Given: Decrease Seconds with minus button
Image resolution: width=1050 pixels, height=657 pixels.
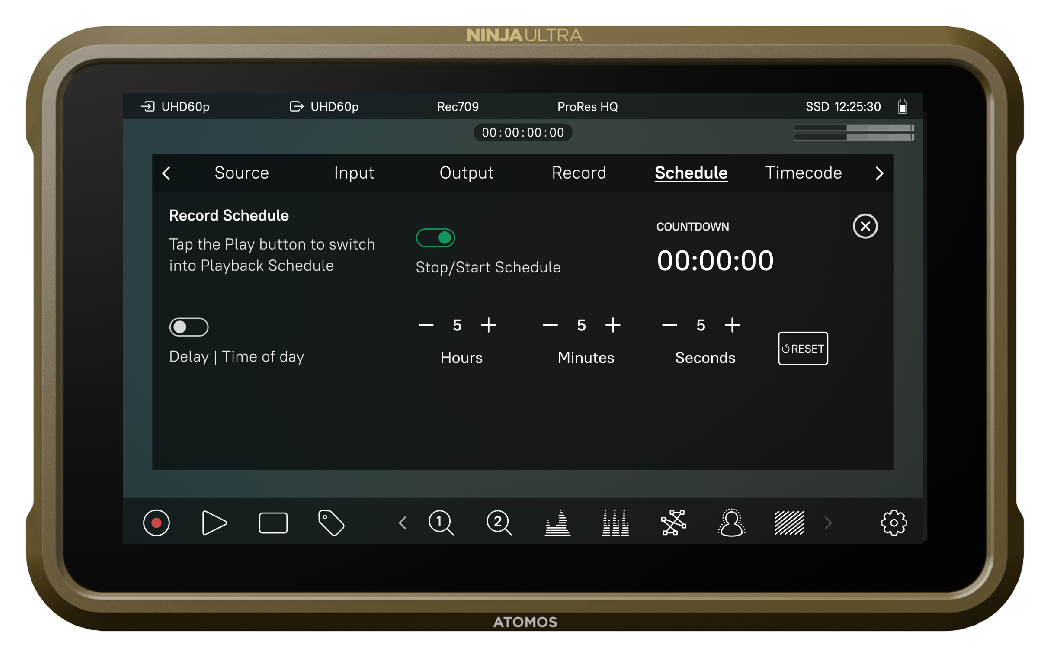Looking at the screenshot, I should [670, 325].
